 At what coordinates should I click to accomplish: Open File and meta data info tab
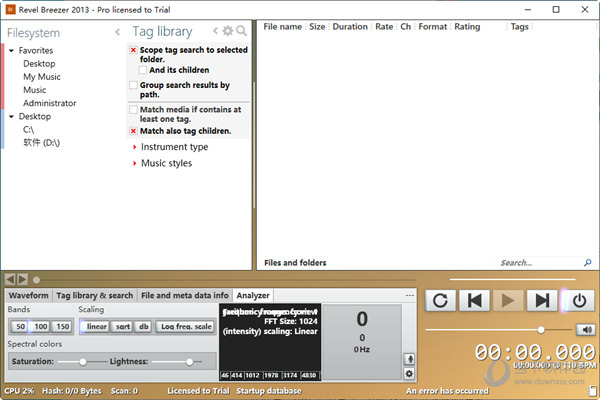(x=184, y=296)
